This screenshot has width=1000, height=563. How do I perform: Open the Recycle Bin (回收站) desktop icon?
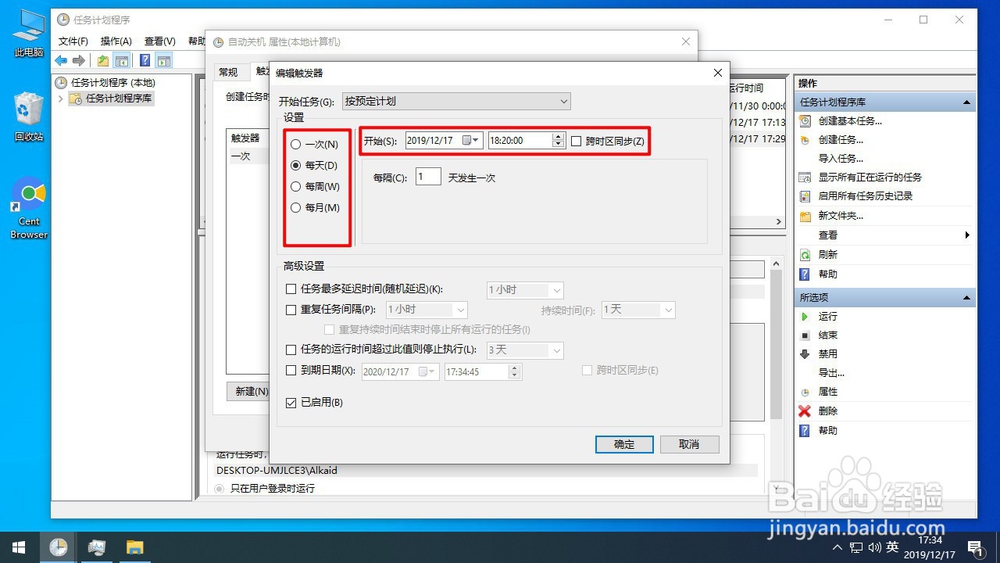29,117
